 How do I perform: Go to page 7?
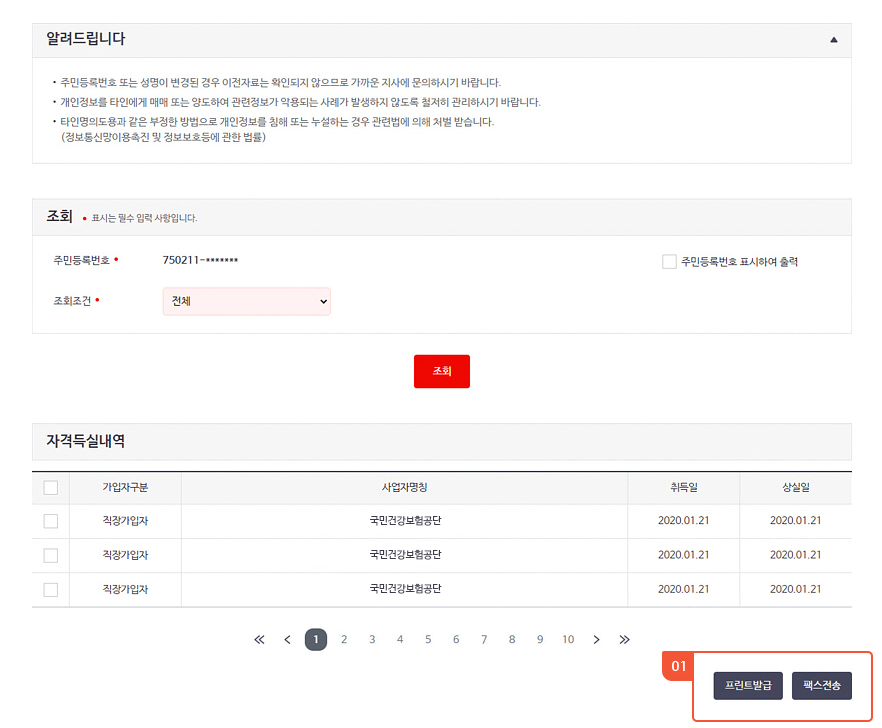pos(484,640)
